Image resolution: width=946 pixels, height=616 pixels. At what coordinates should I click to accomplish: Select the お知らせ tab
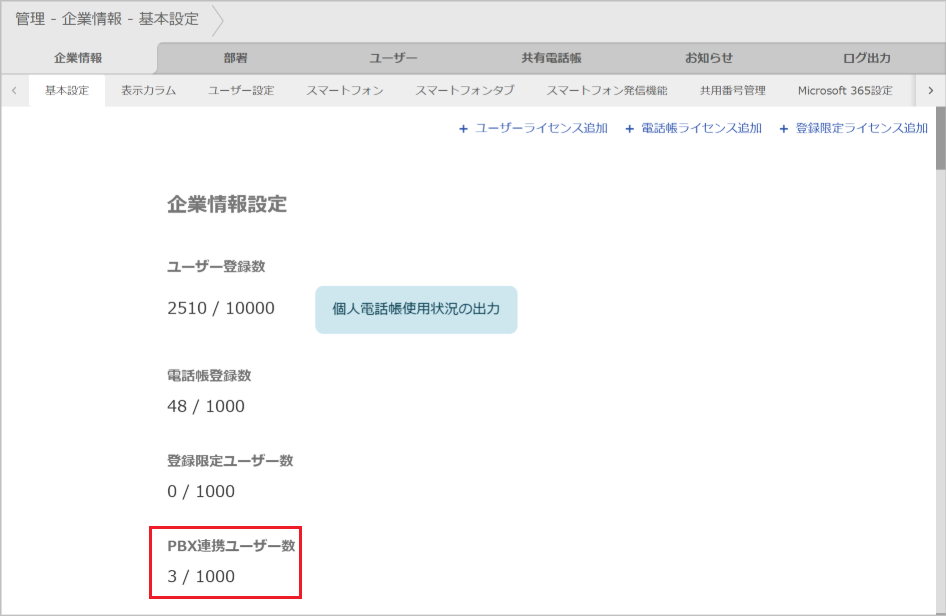(x=708, y=58)
